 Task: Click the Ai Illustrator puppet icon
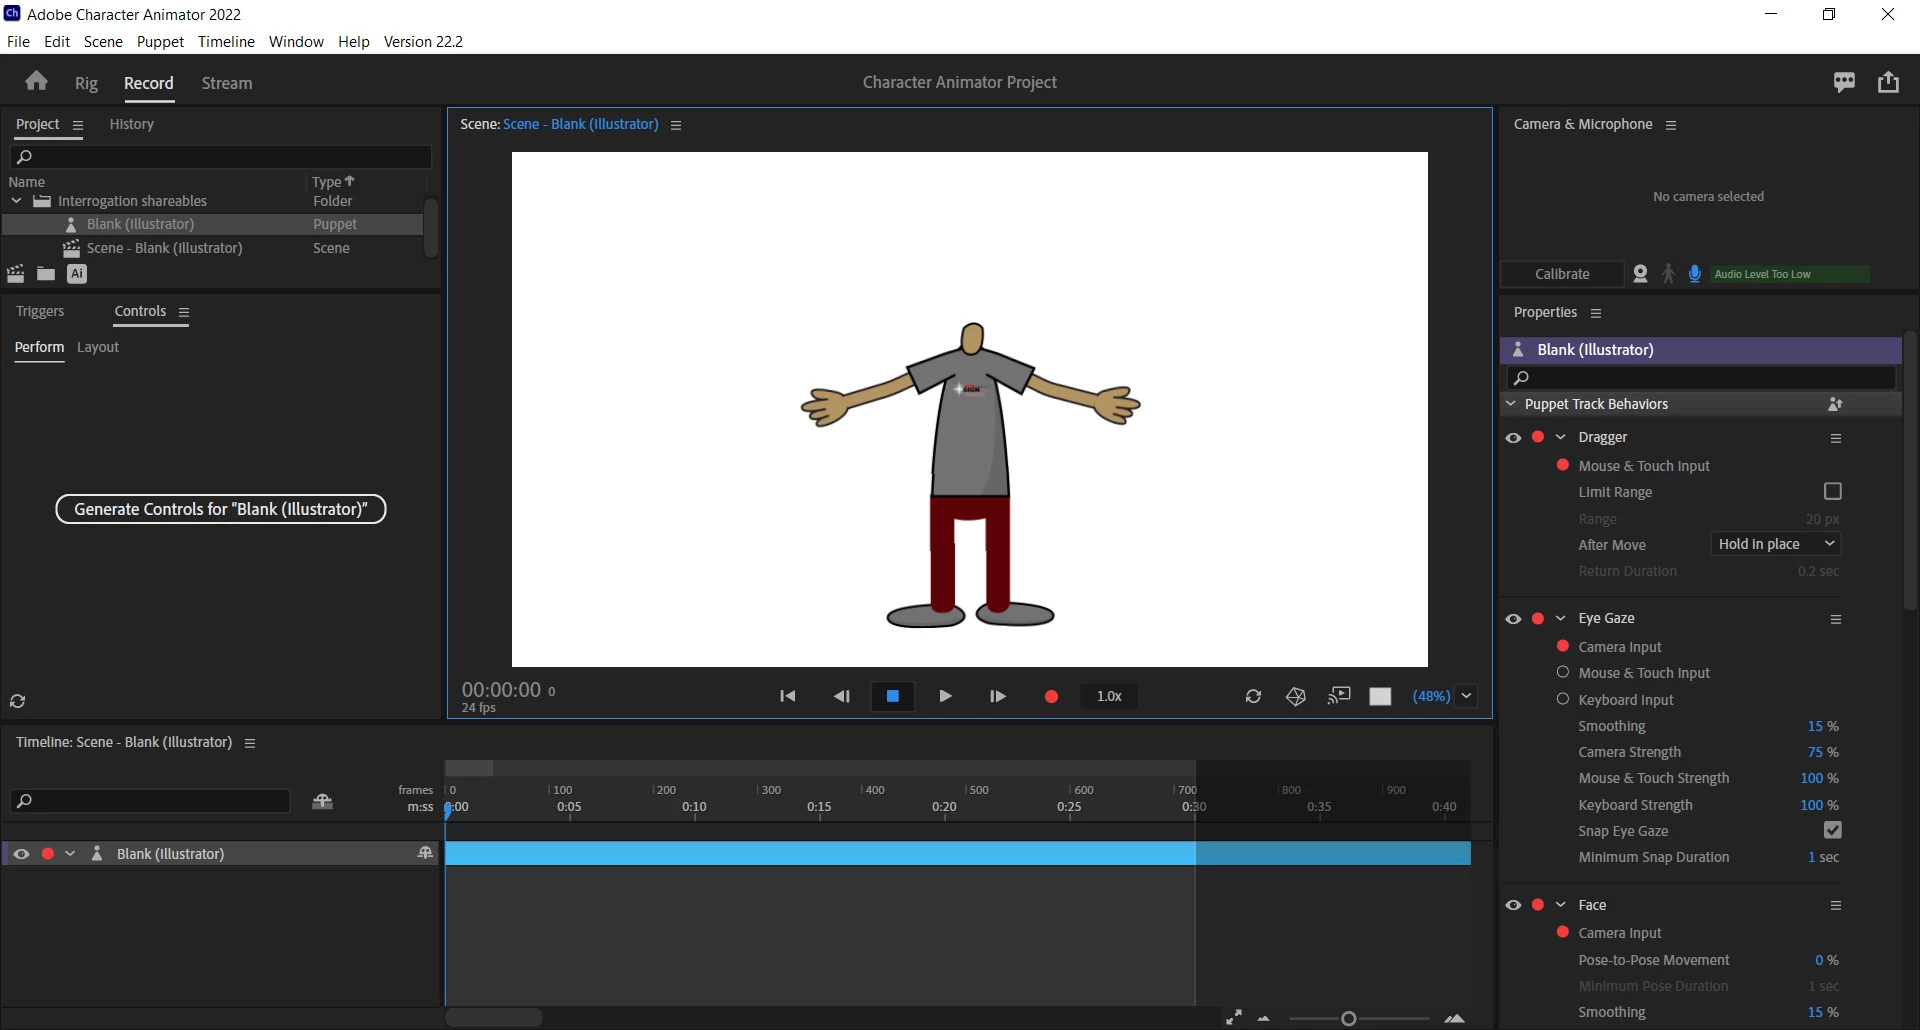coord(77,274)
